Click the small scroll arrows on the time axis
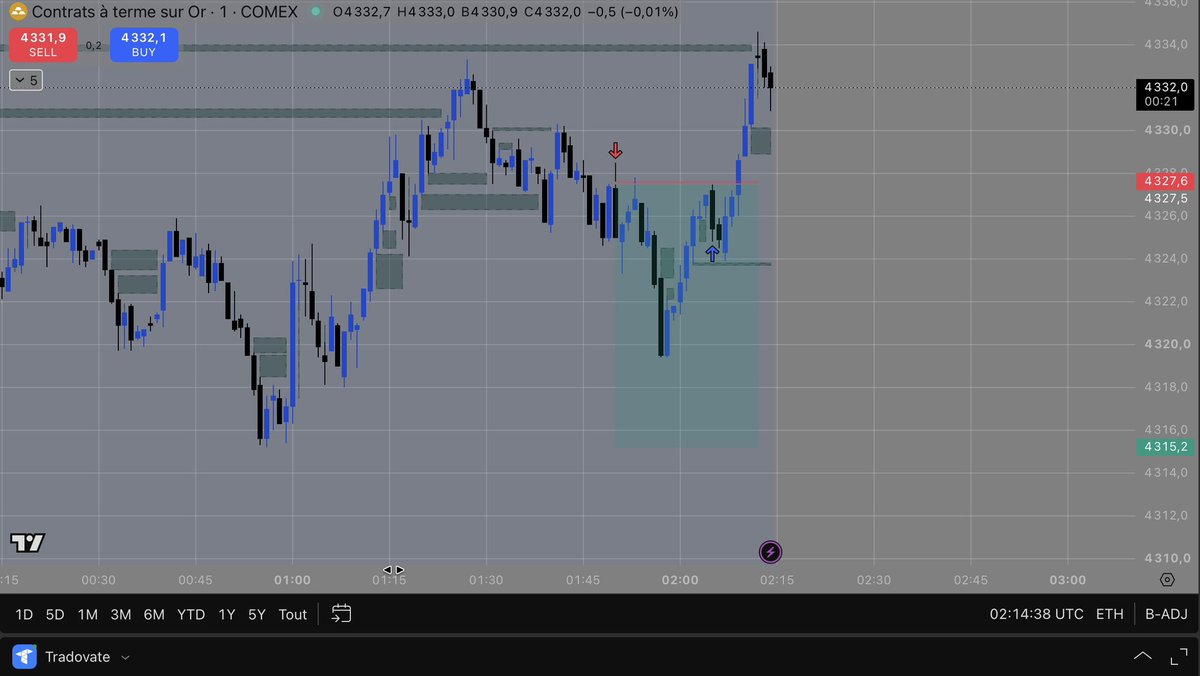The width and height of the screenshot is (1200, 676). [393, 570]
